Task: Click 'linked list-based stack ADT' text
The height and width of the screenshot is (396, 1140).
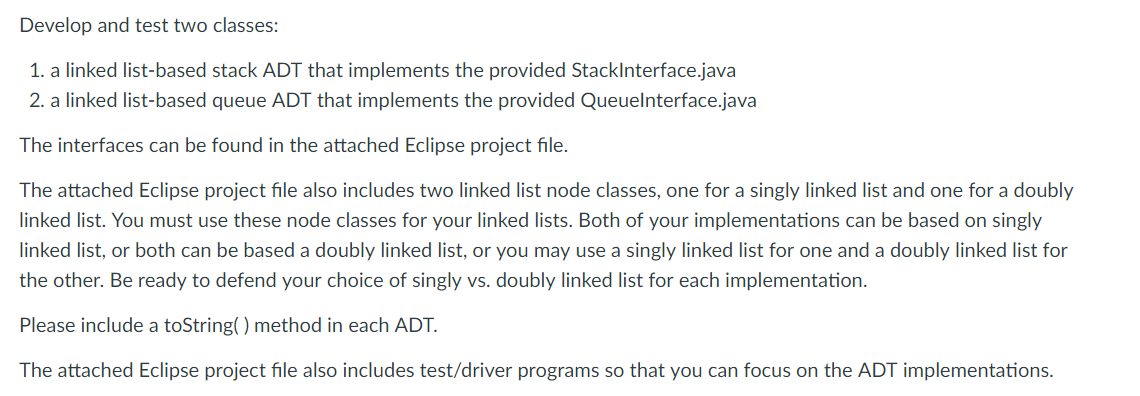Action: pyautogui.click(x=185, y=70)
